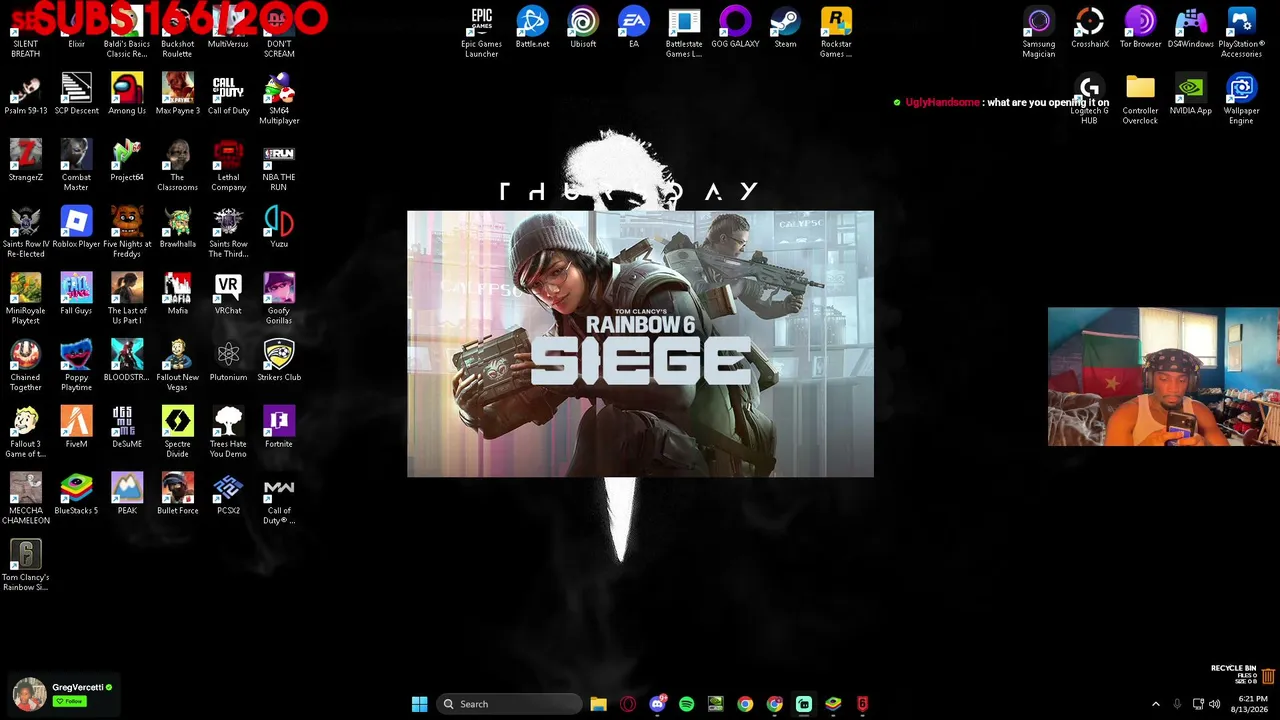Select the Brawlhalla desktop icon

[x=178, y=228]
